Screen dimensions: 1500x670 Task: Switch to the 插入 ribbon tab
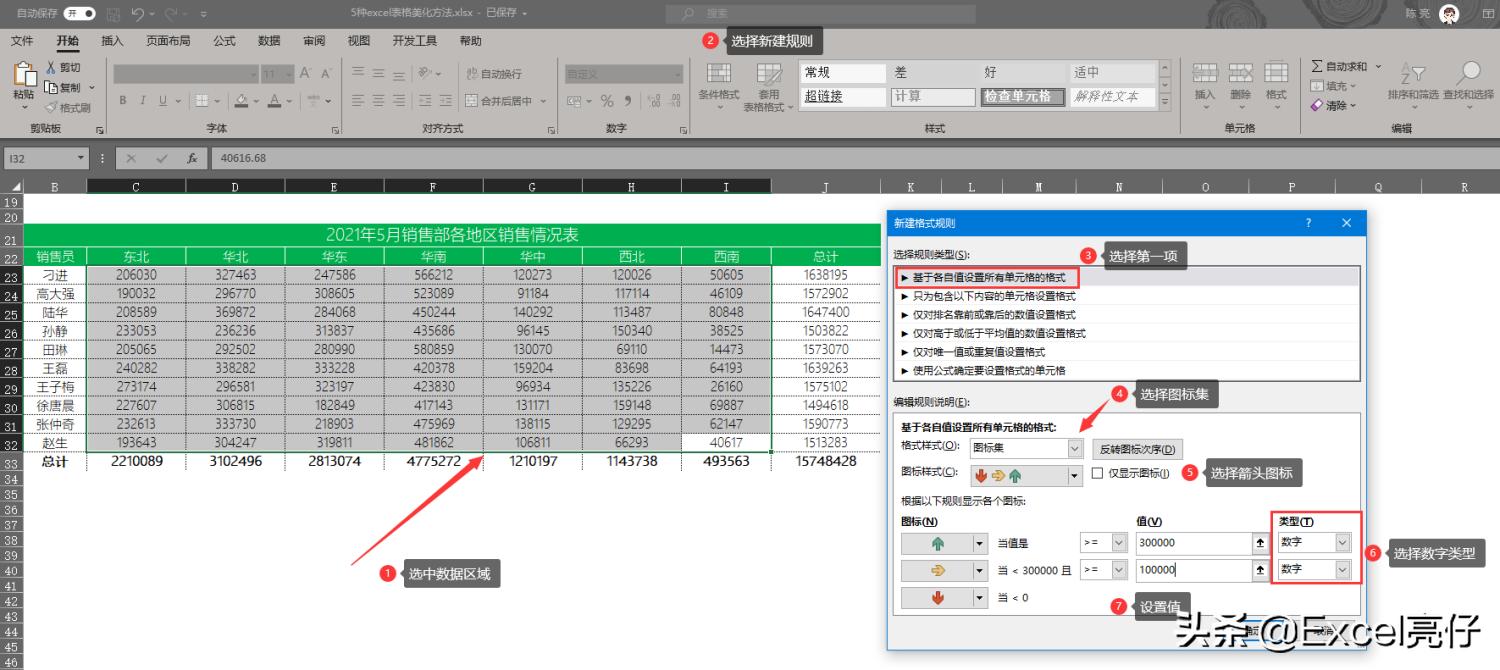coord(111,41)
